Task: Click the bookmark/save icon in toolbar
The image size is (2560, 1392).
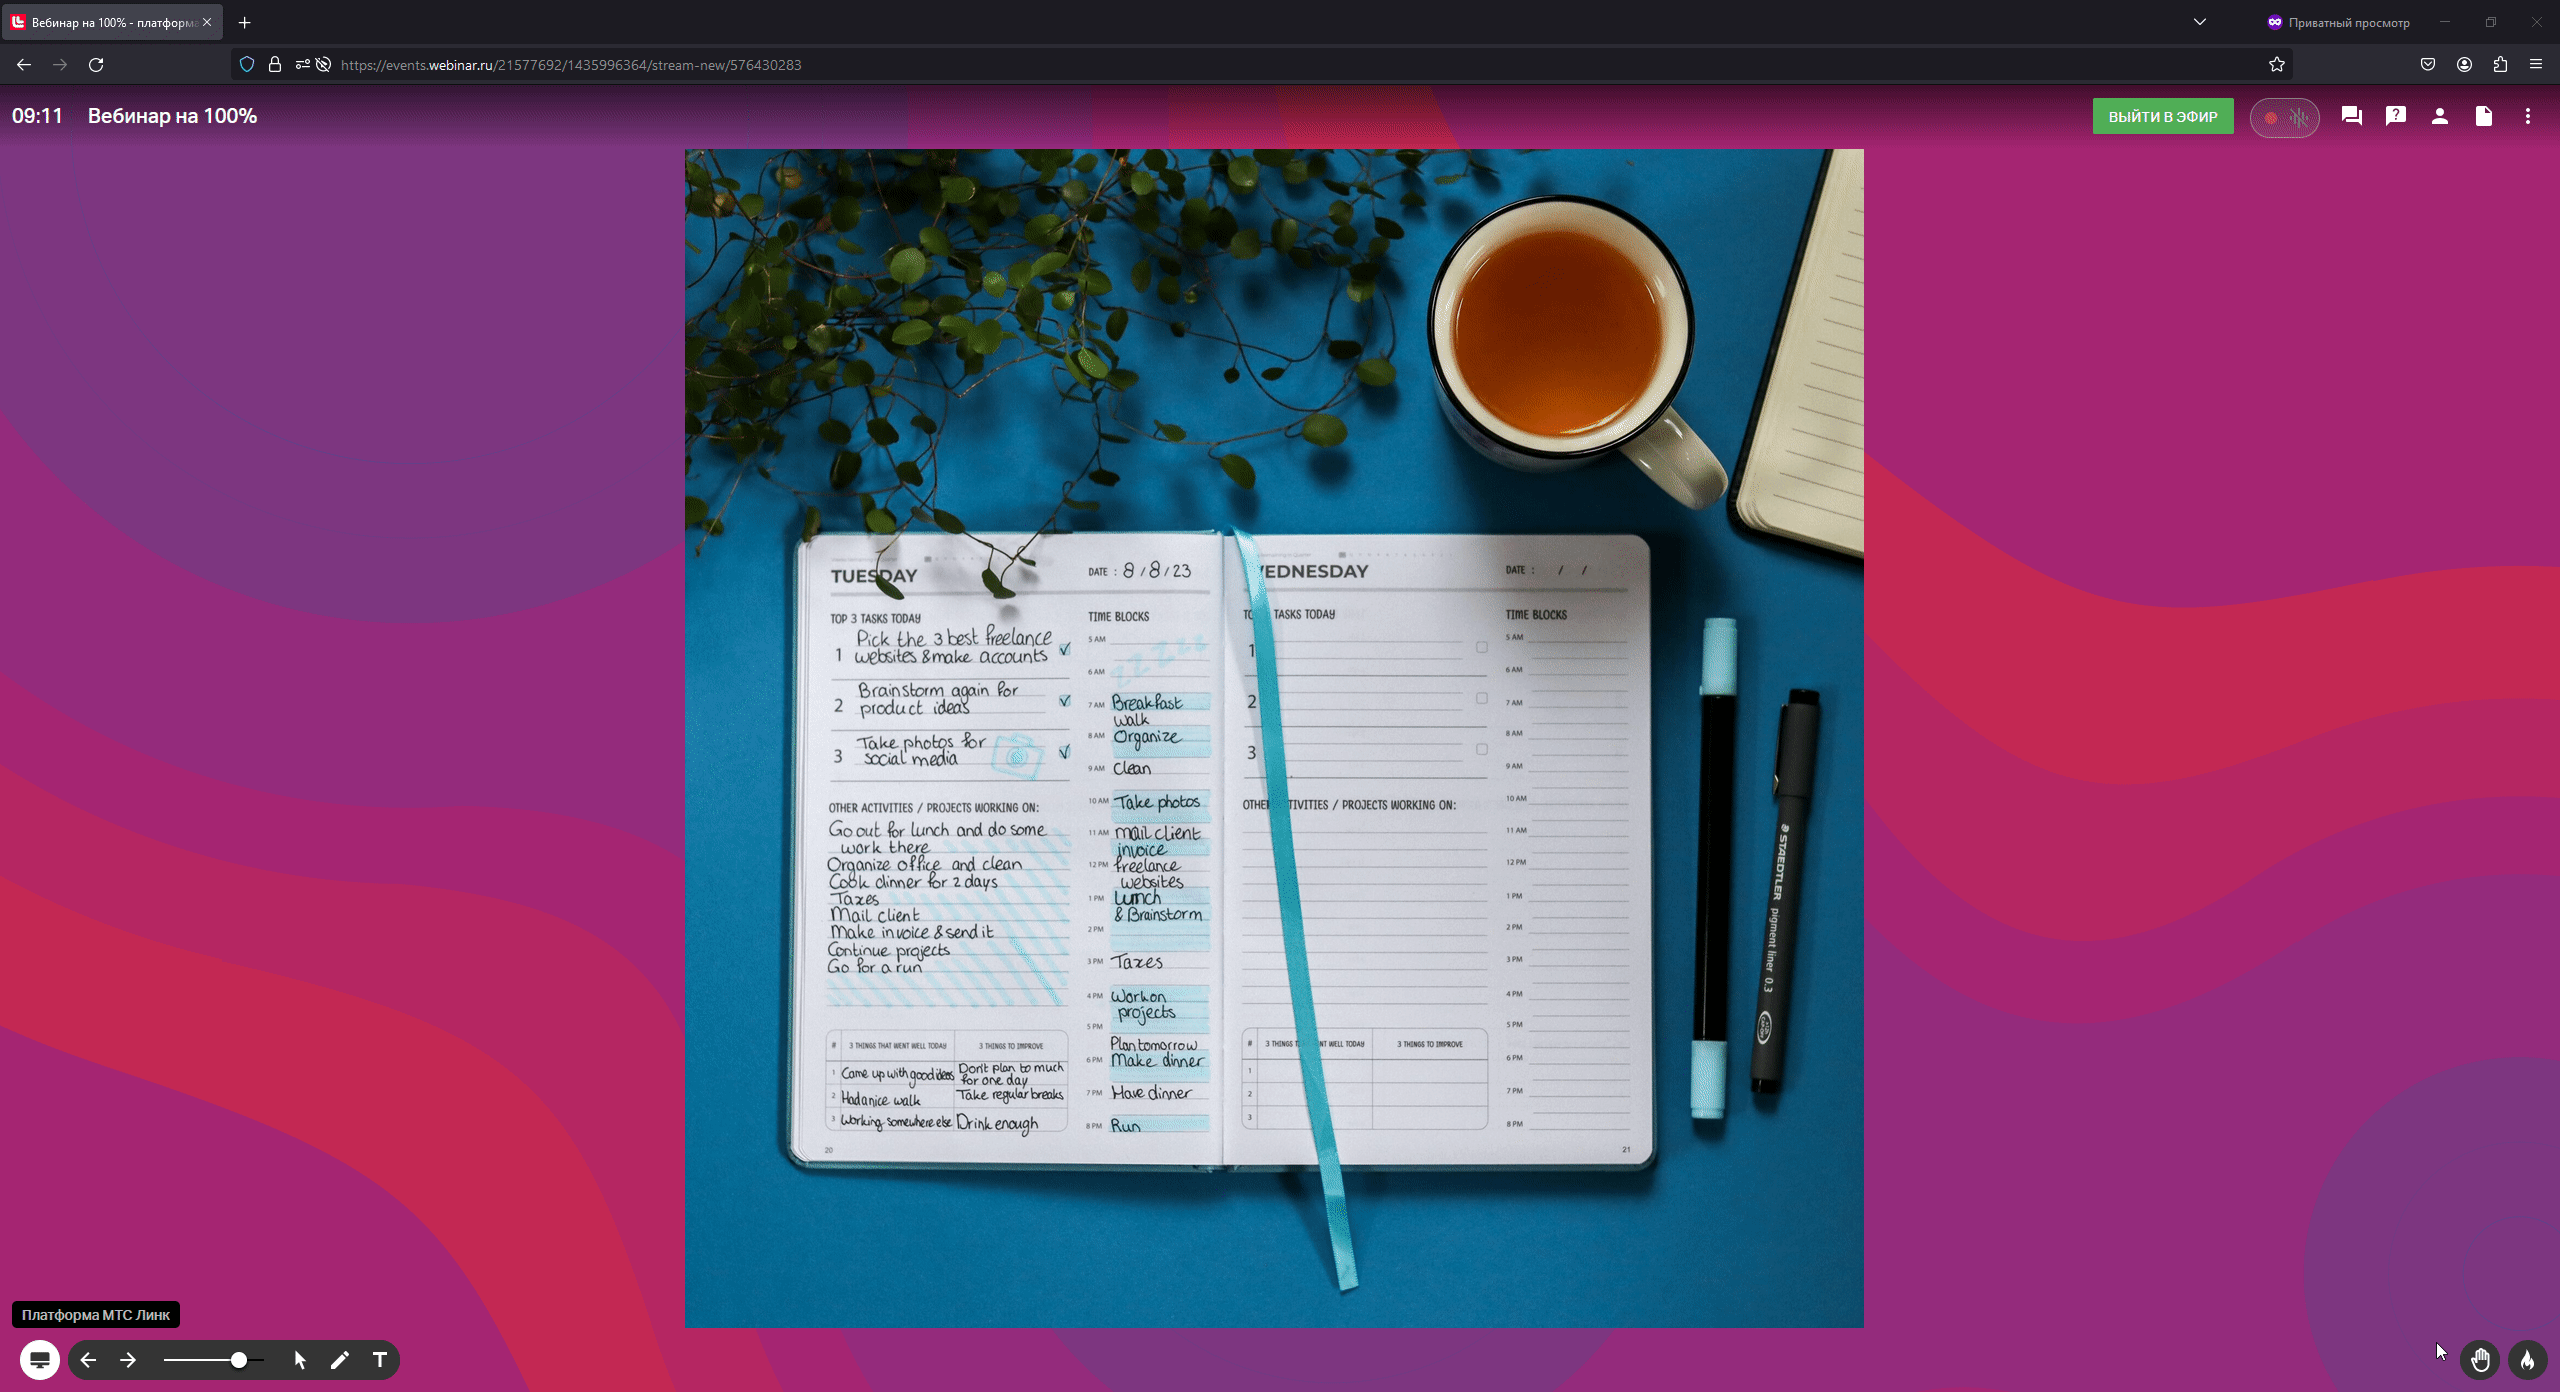Action: (x=2276, y=65)
